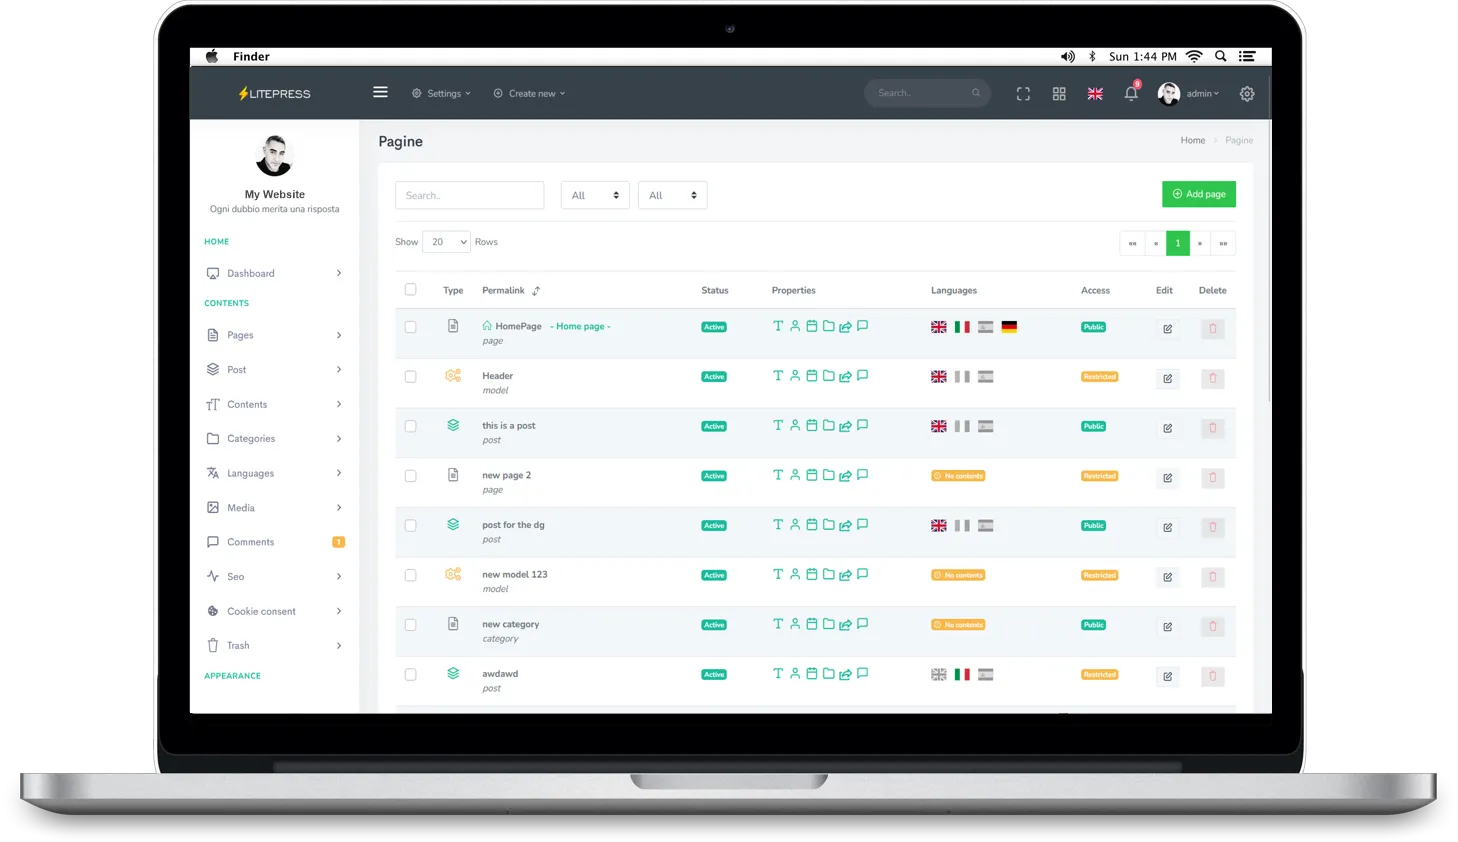This screenshot has width=1458, height=842.
Task: Click the edit icon for HomePage row
Action: click(1167, 329)
